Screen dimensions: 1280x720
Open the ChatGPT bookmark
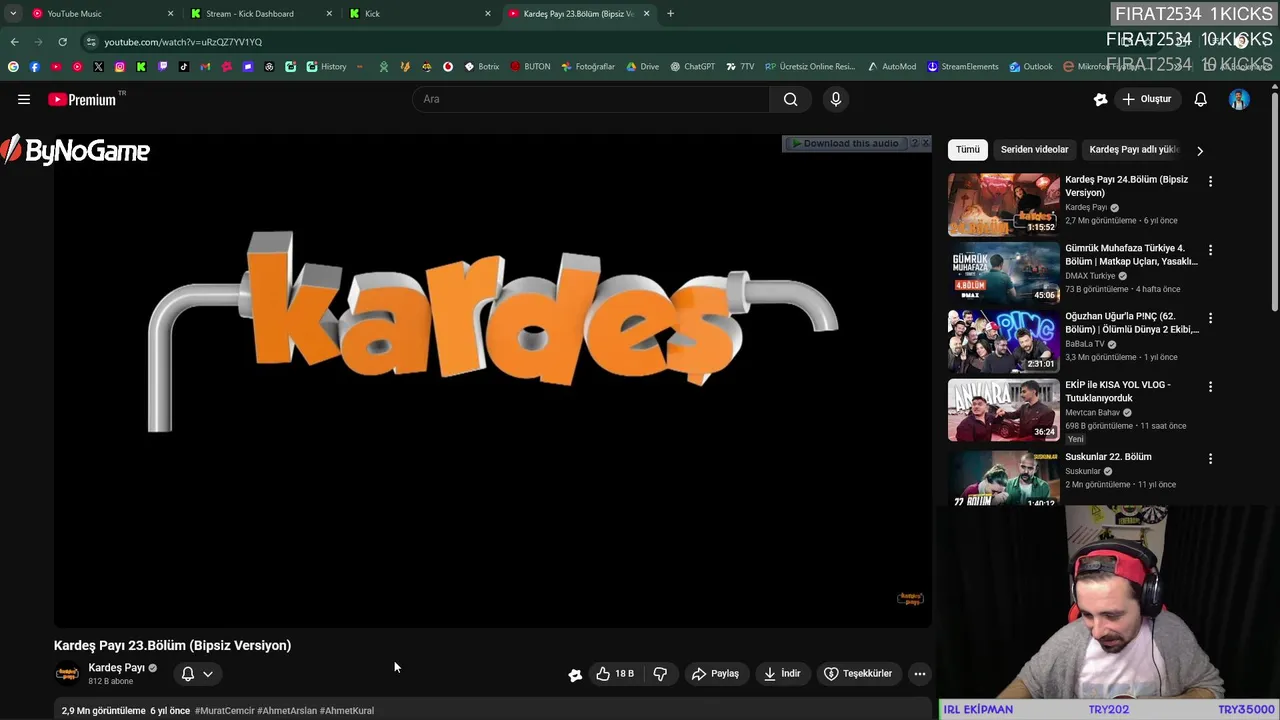tap(692, 67)
